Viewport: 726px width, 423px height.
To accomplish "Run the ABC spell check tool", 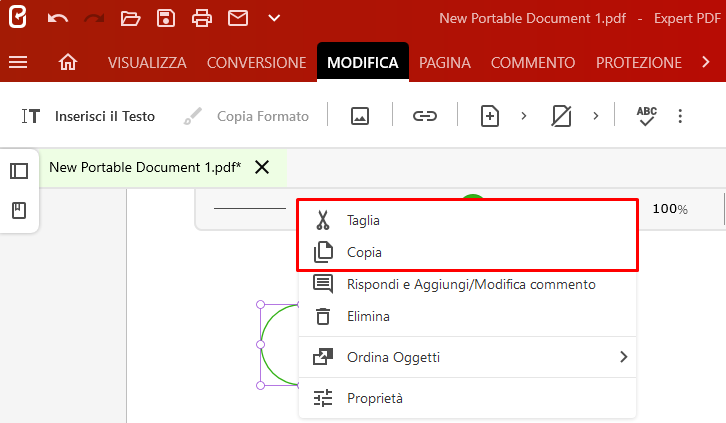I will click(x=646, y=116).
